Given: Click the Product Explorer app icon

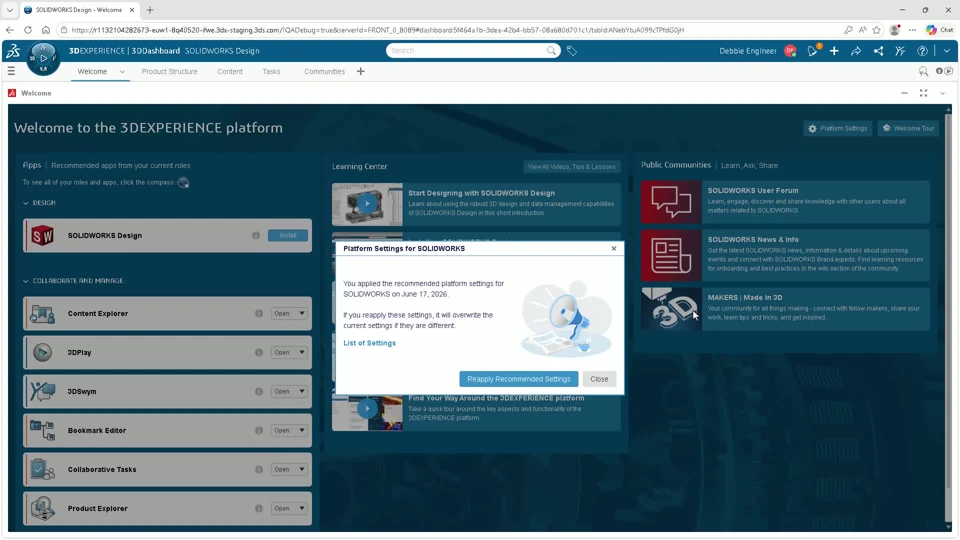Looking at the screenshot, I should coord(42,509).
